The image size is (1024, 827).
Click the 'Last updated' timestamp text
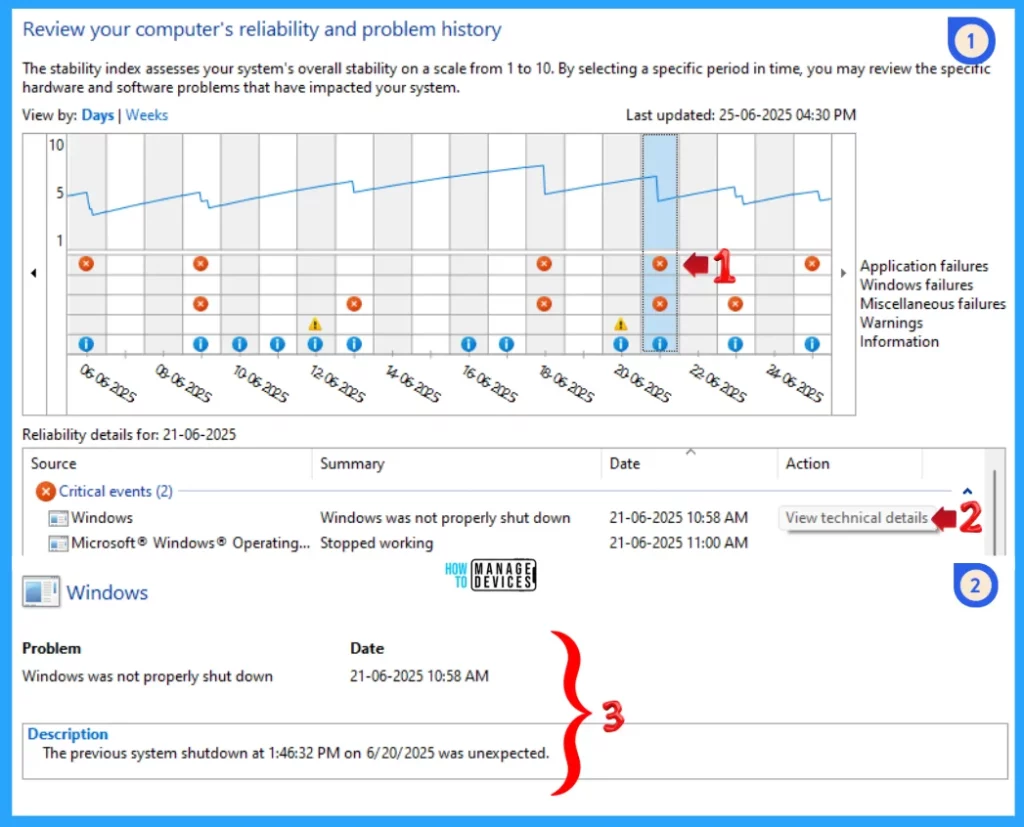pyautogui.click(x=741, y=115)
